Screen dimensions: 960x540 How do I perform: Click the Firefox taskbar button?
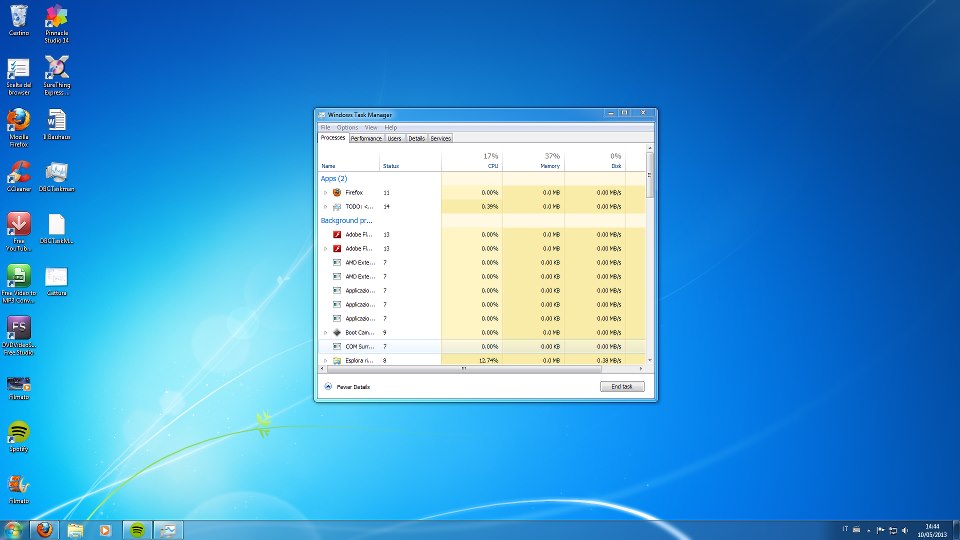pyautogui.click(x=44, y=530)
